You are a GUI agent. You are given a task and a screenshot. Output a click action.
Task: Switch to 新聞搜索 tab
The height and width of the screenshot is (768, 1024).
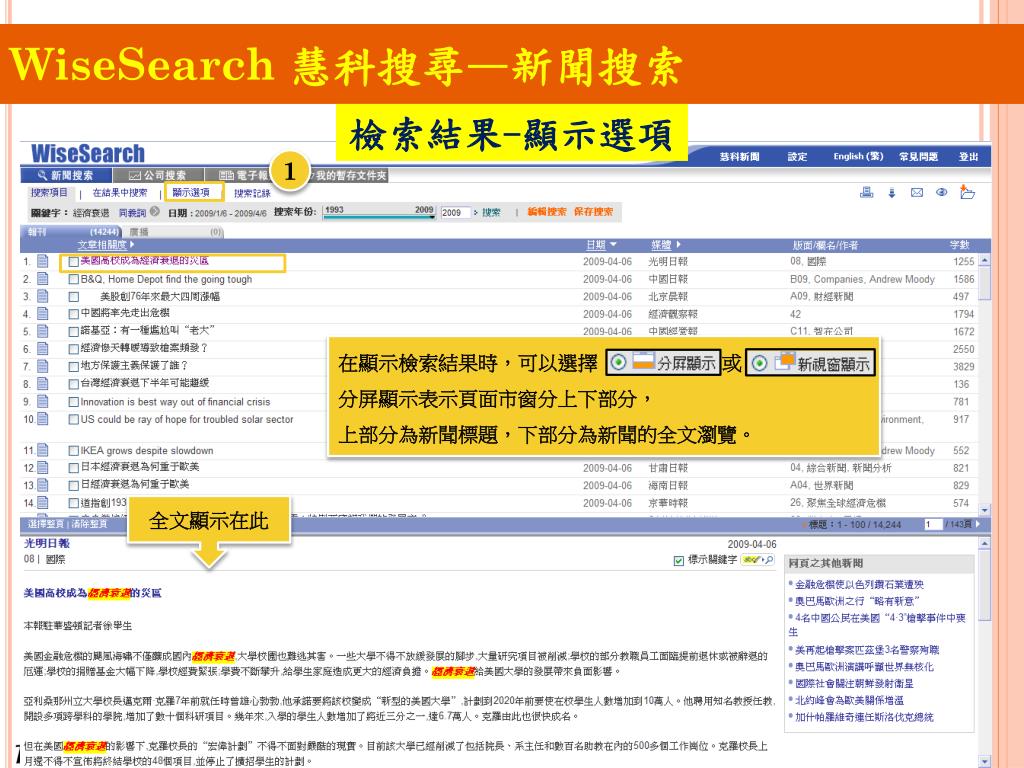coord(65,175)
